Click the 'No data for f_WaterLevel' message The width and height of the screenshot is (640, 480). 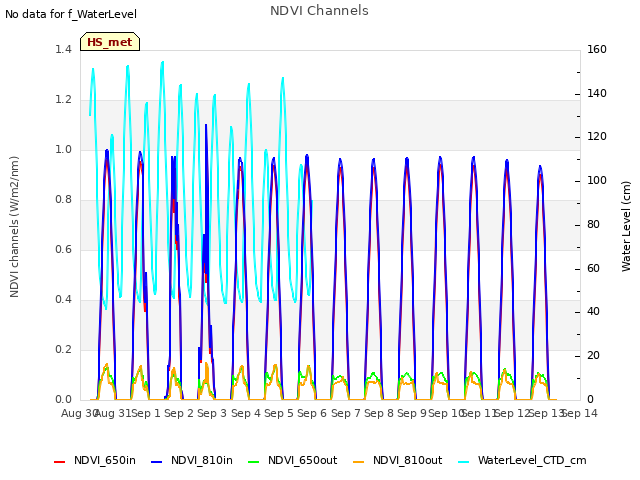pos(71,14)
